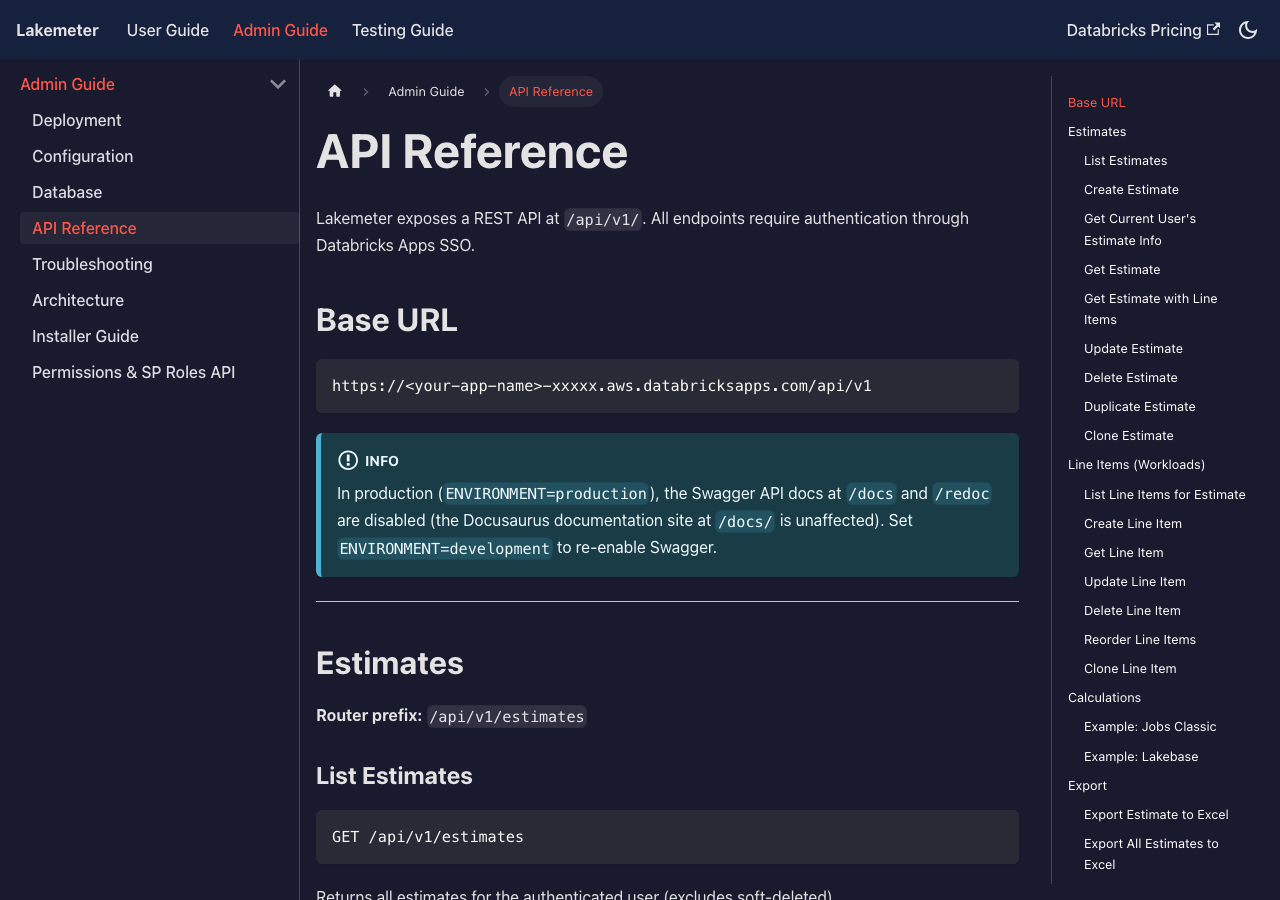Go to Get Line Item in contents
The image size is (1280, 900).
coord(1124,552)
